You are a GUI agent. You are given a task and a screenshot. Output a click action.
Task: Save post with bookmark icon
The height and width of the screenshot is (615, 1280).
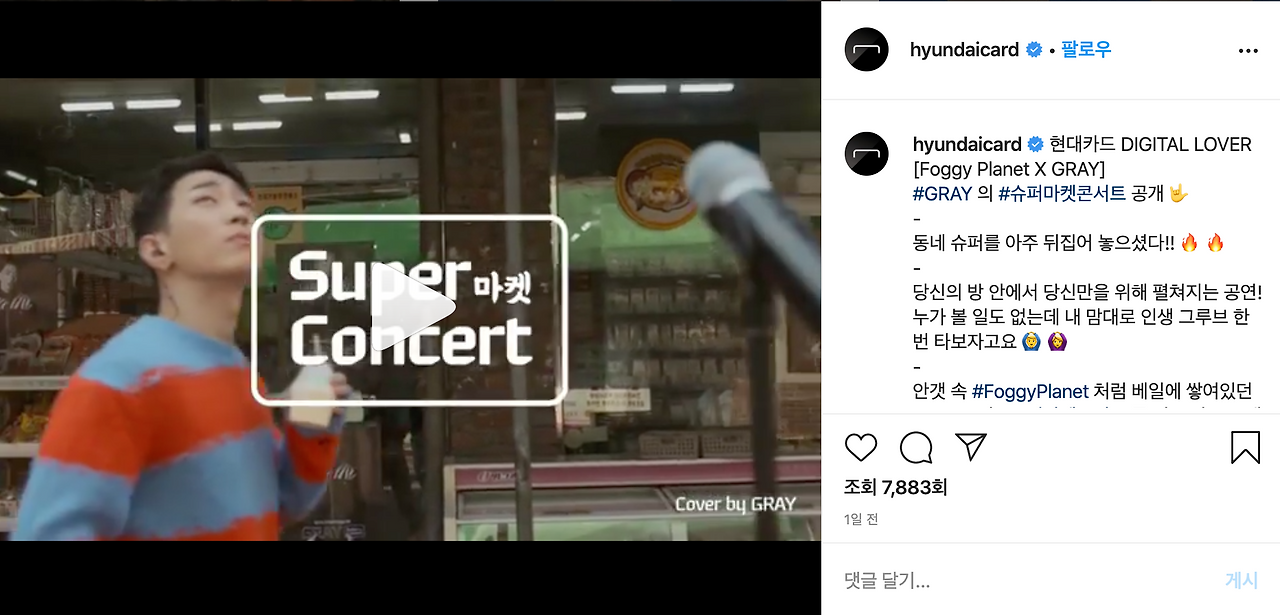1245,447
